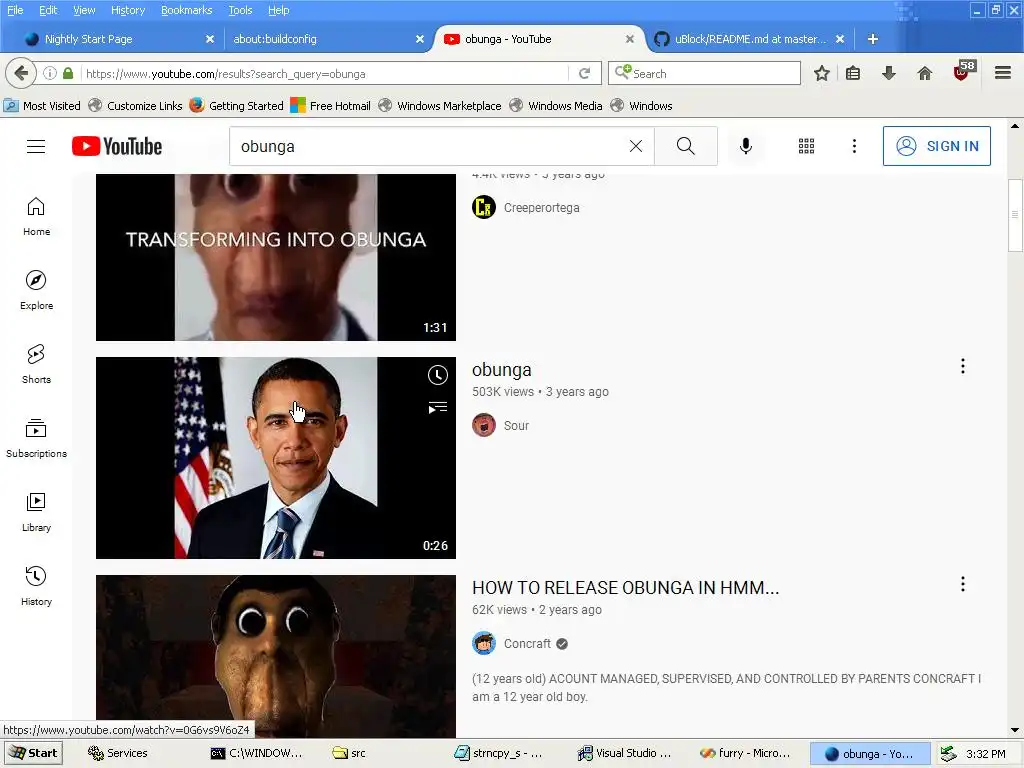Screen dimensions: 1024x768
Task: Play the HOW TO RELEASE OBUNGA thumbnail
Action: (276, 656)
